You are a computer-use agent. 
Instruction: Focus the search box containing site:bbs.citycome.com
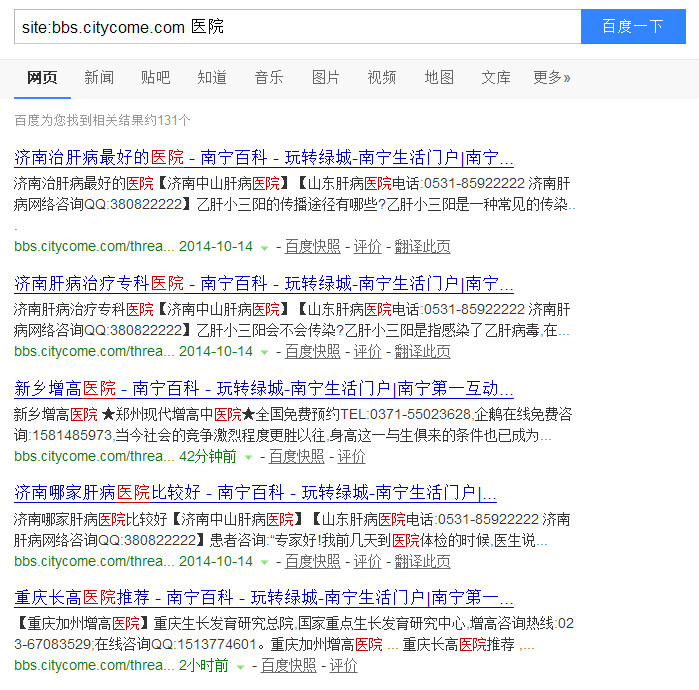tap(297, 26)
